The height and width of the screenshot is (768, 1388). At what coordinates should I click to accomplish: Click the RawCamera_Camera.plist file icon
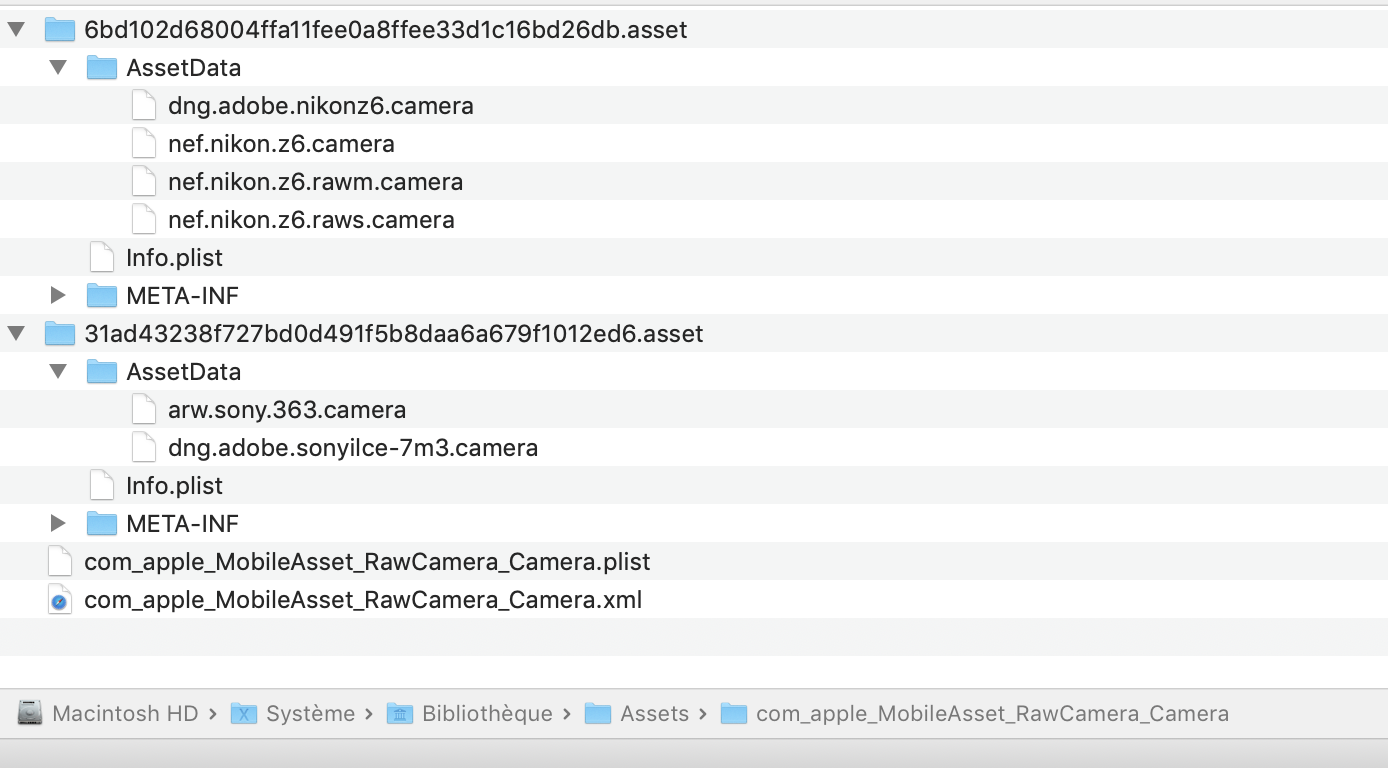tap(60, 562)
